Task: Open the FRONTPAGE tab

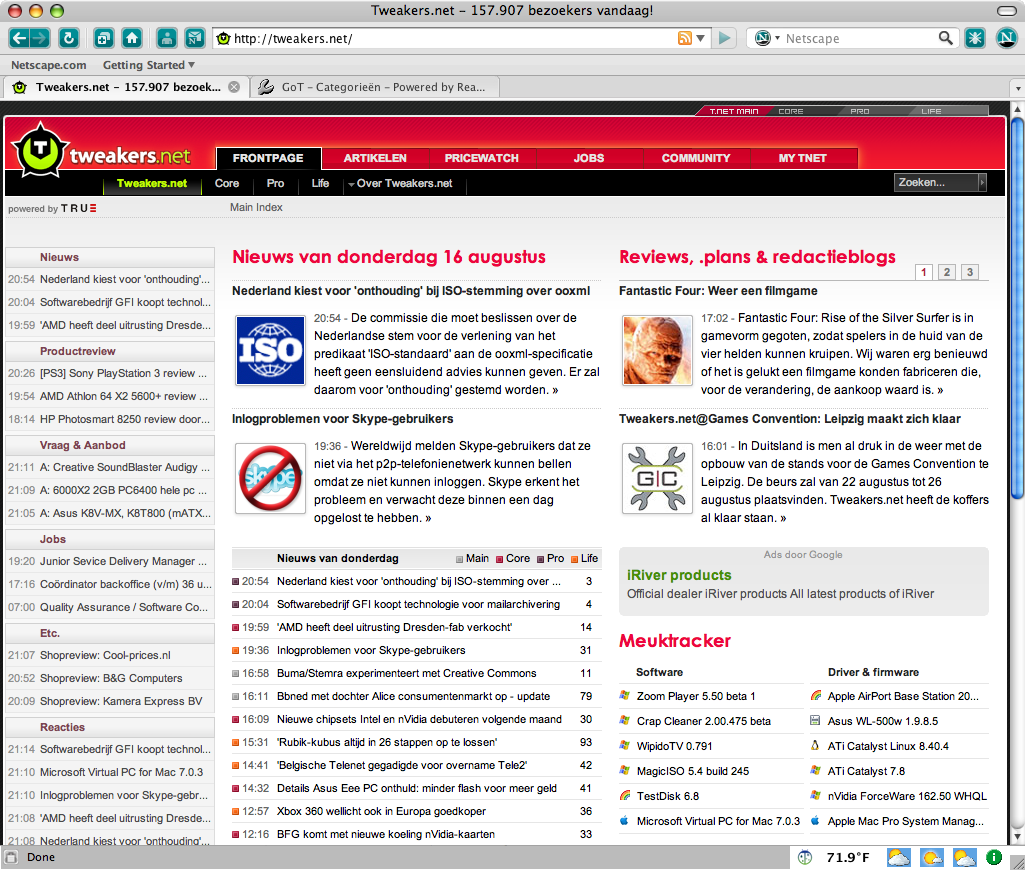Action: point(268,158)
